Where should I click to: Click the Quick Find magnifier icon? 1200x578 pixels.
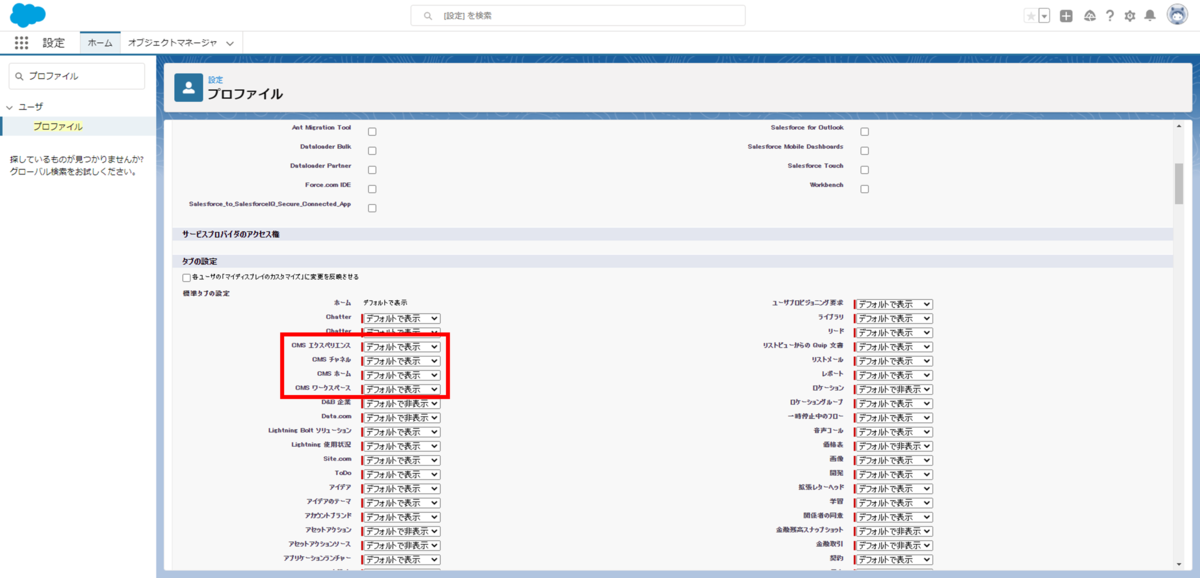[20, 76]
